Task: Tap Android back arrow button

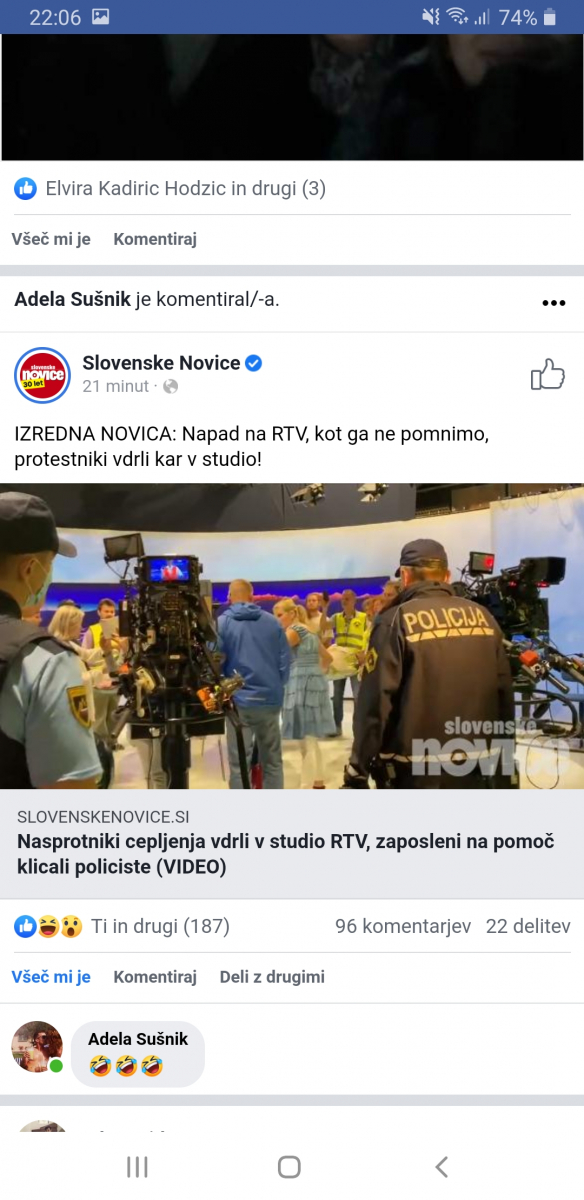Action: pyautogui.click(x=442, y=1166)
